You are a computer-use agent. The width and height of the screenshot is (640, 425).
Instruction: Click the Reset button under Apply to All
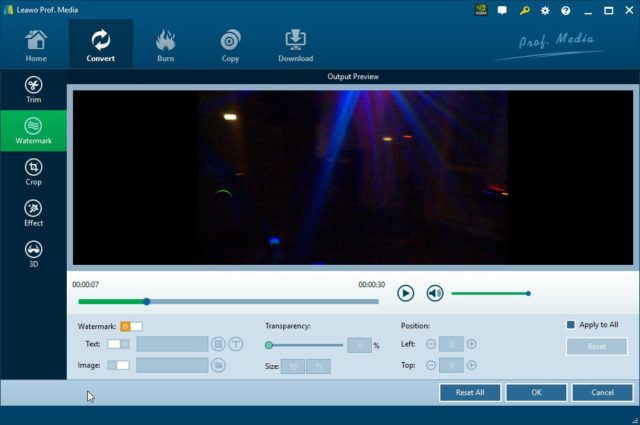(x=597, y=347)
